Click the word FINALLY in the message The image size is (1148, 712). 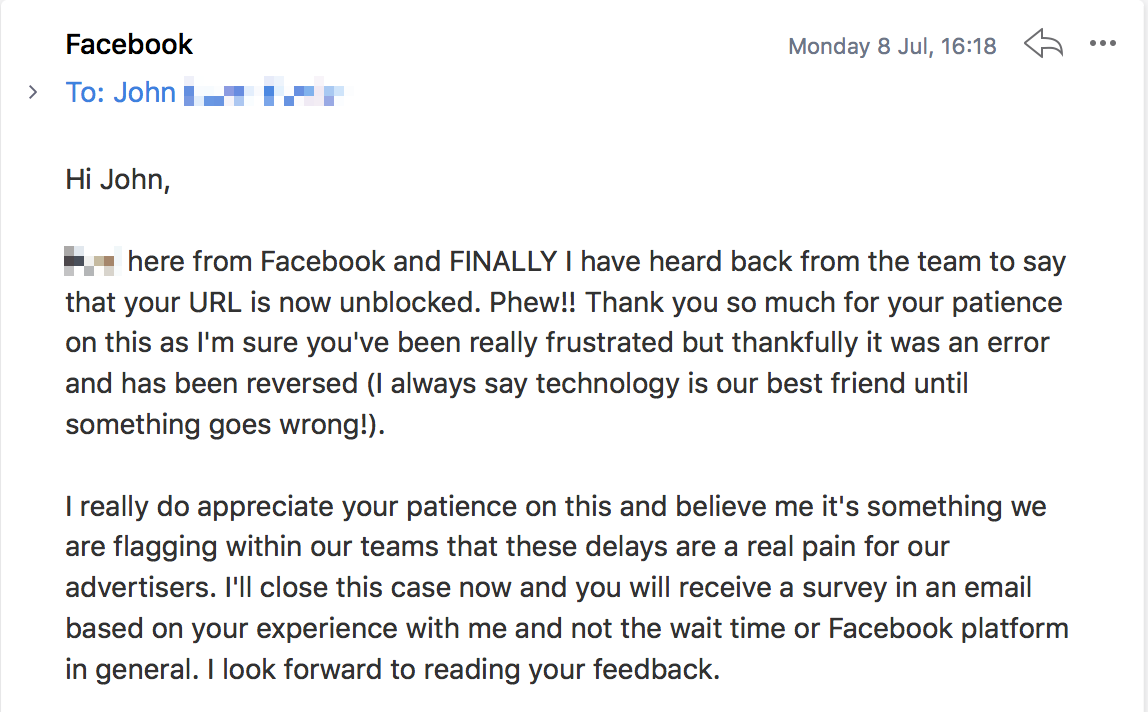click(503, 262)
